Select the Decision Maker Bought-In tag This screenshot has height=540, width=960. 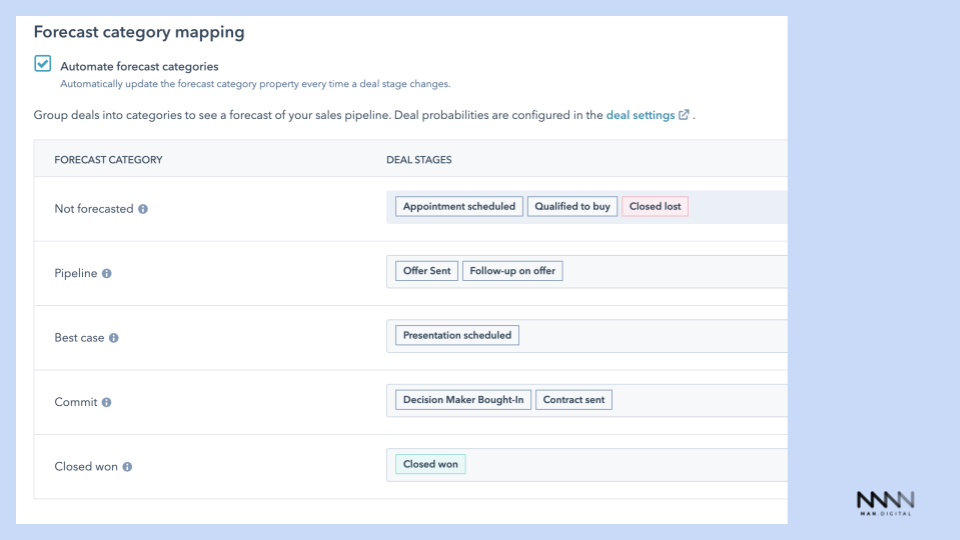pos(463,400)
